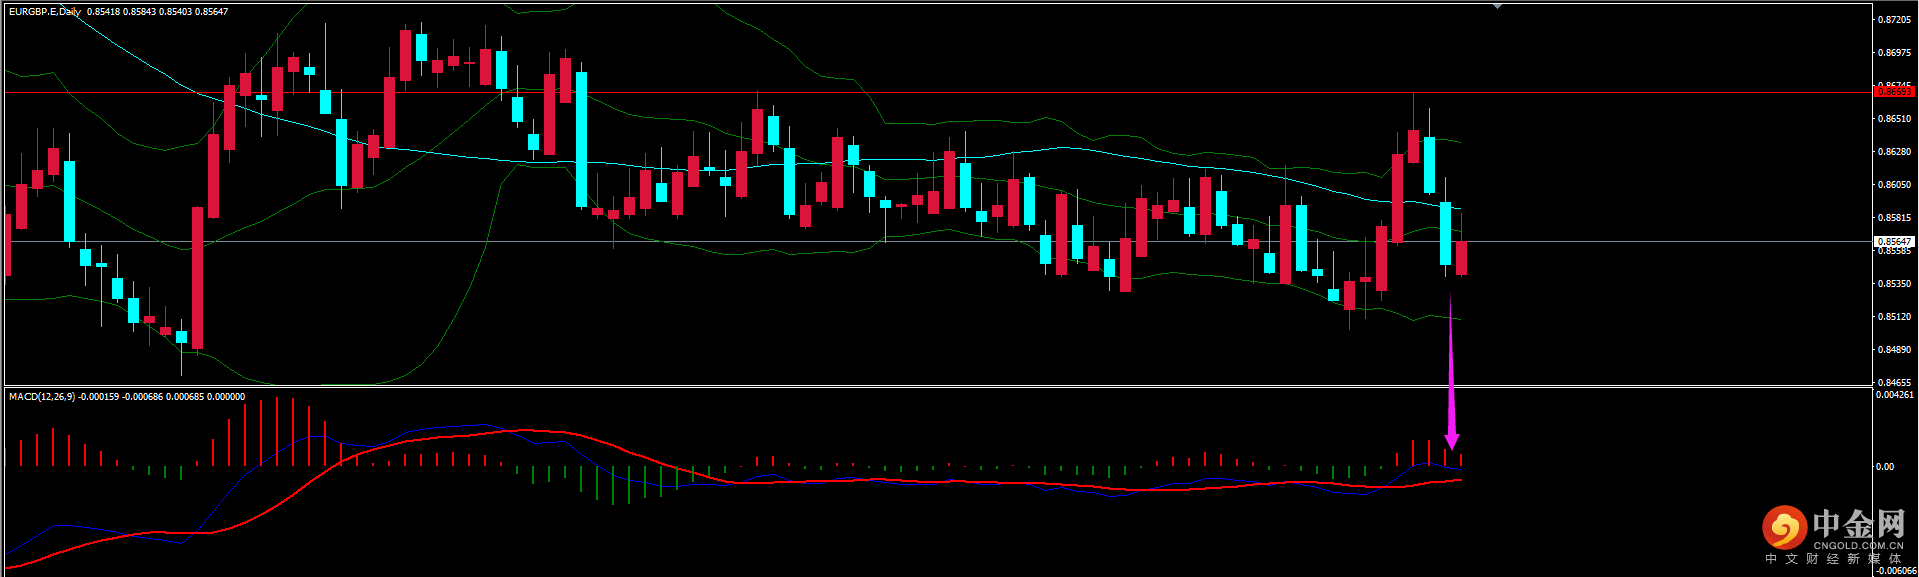Select the red horizontal line price tag 0.86693
1919x577 pixels.
[x=1893, y=92]
